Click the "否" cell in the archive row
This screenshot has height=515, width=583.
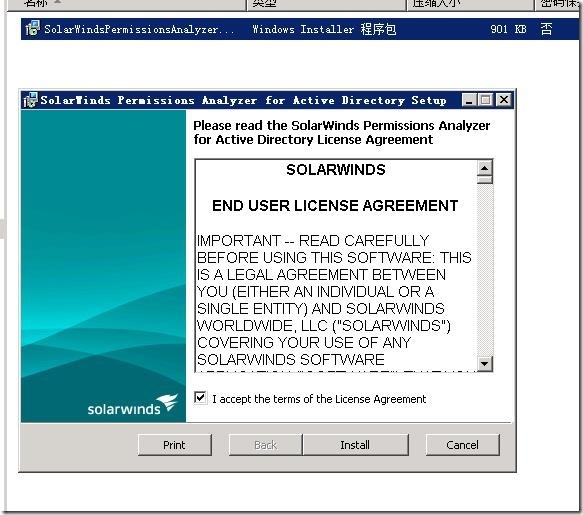click(546, 29)
